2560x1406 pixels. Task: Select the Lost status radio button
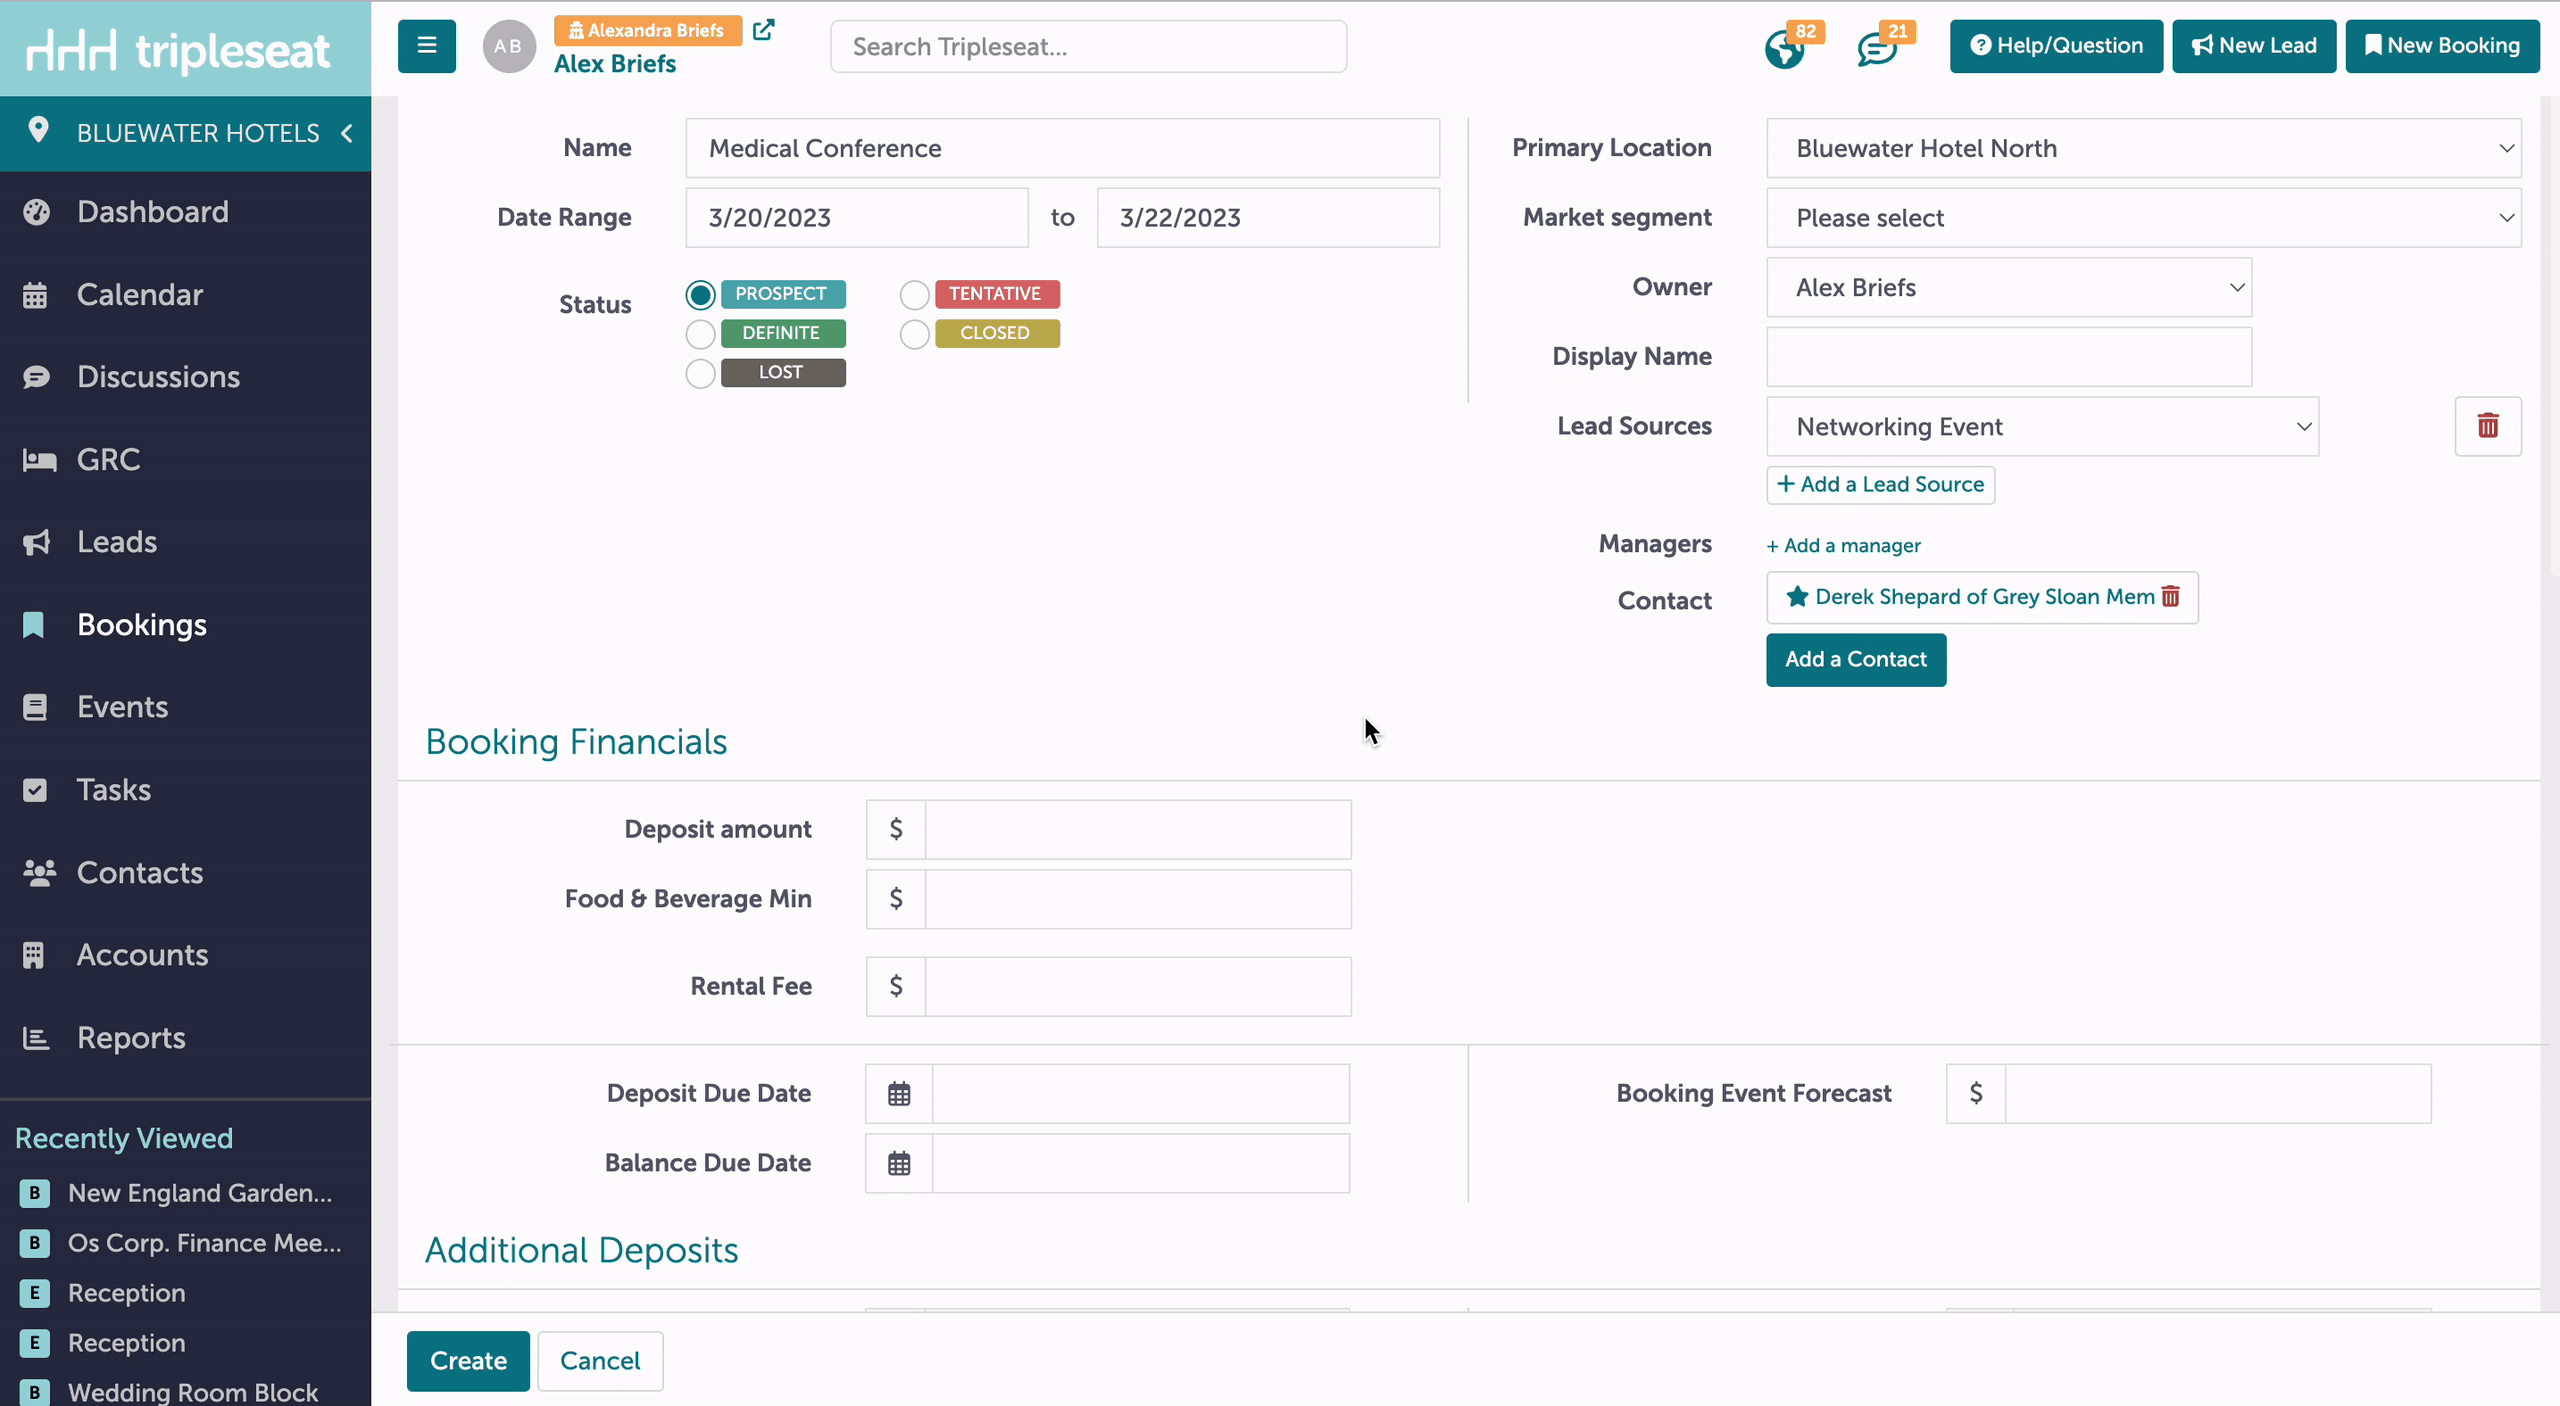pos(700,373)
